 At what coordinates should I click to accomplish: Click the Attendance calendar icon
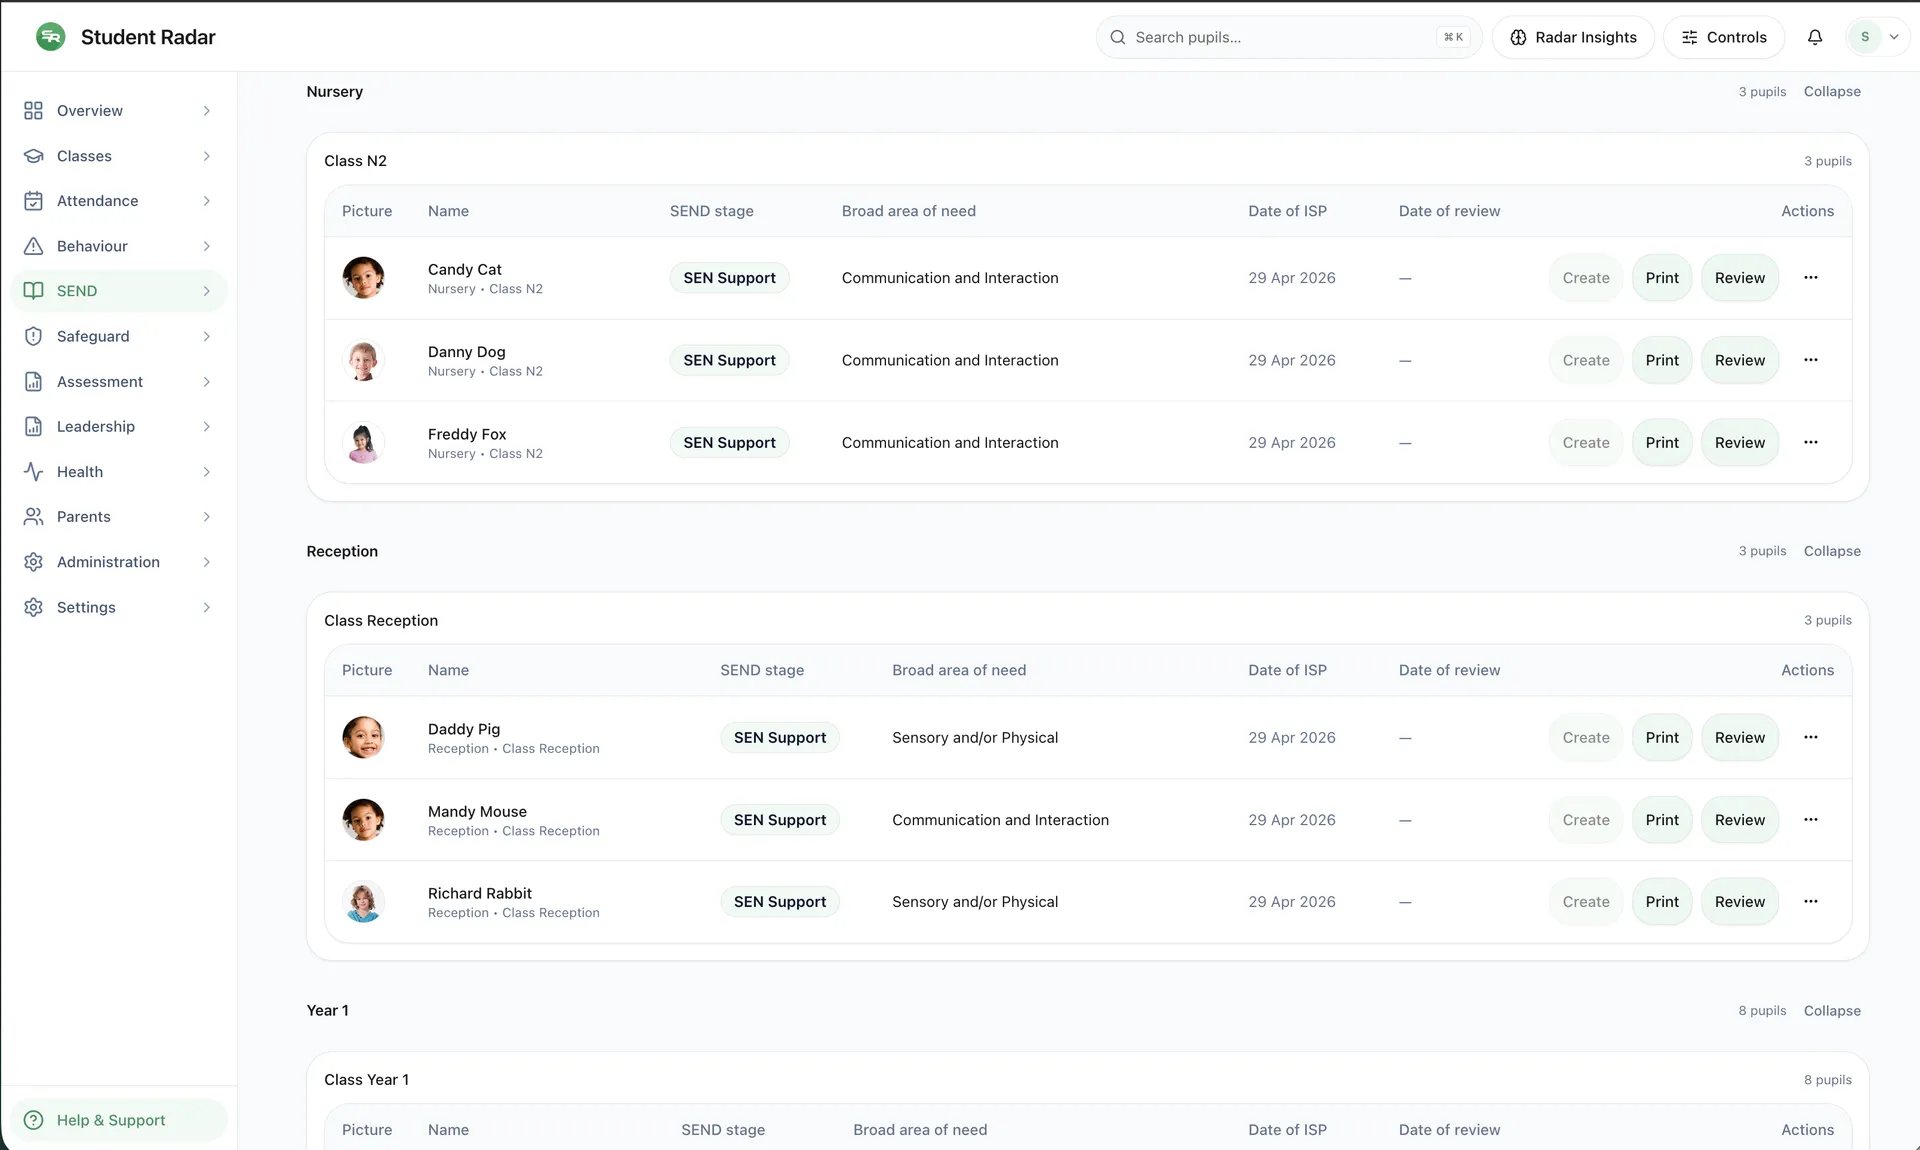click(33, 201)
